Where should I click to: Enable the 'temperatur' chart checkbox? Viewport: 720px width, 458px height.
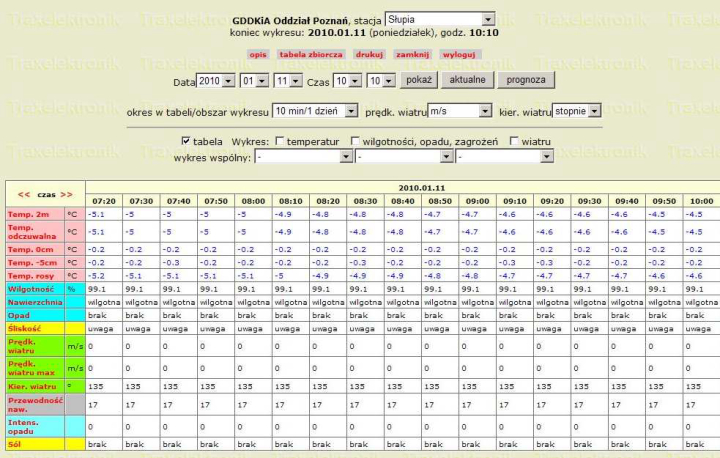click(279, 141)
